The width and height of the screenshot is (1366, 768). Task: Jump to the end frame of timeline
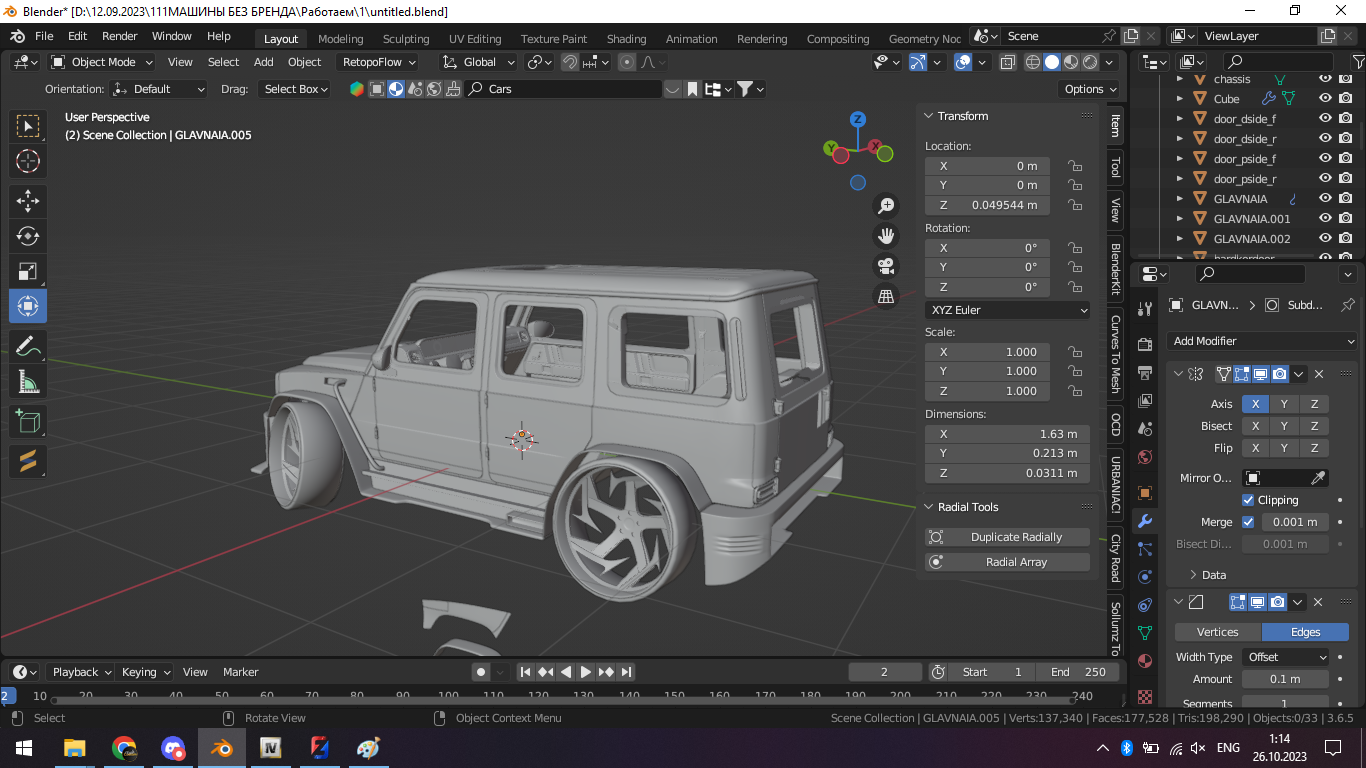click(627, 672)
